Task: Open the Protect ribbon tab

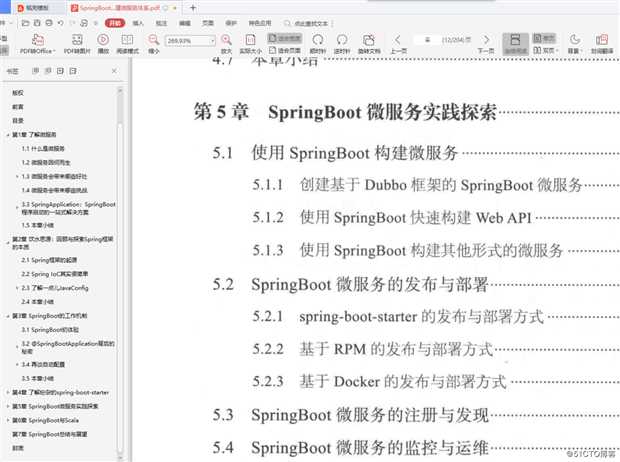Action: pyautogui.click(x=231, y=23)
